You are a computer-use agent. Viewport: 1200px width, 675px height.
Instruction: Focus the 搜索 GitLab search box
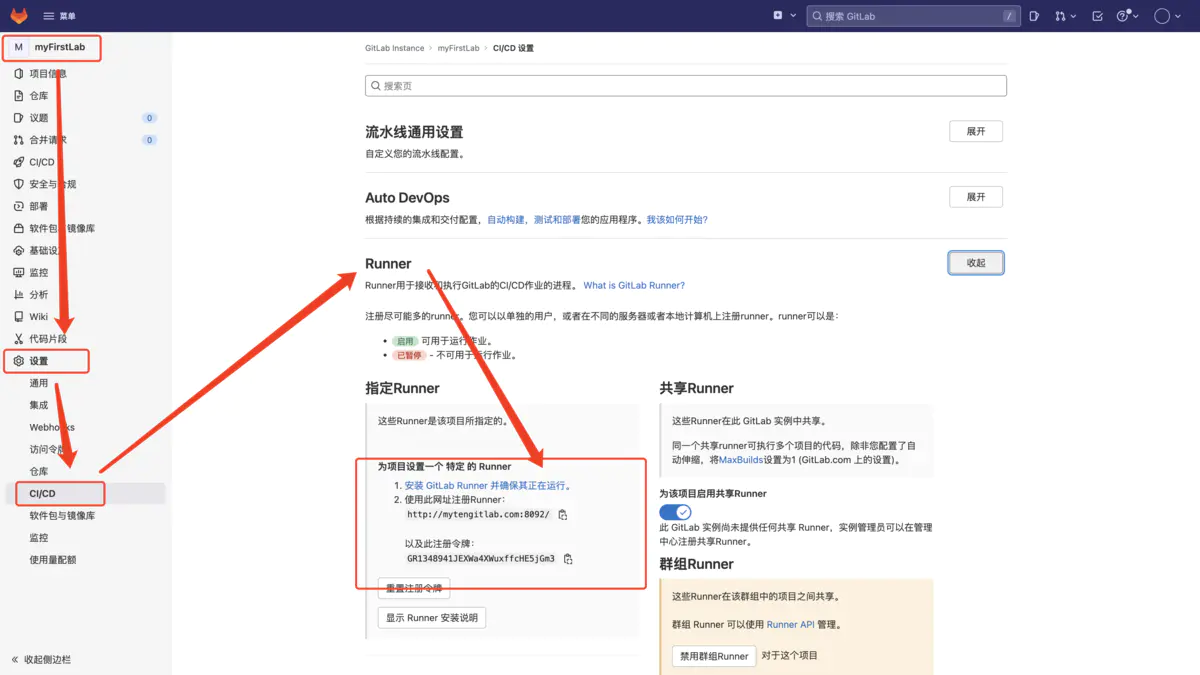[x=913, y=16]
